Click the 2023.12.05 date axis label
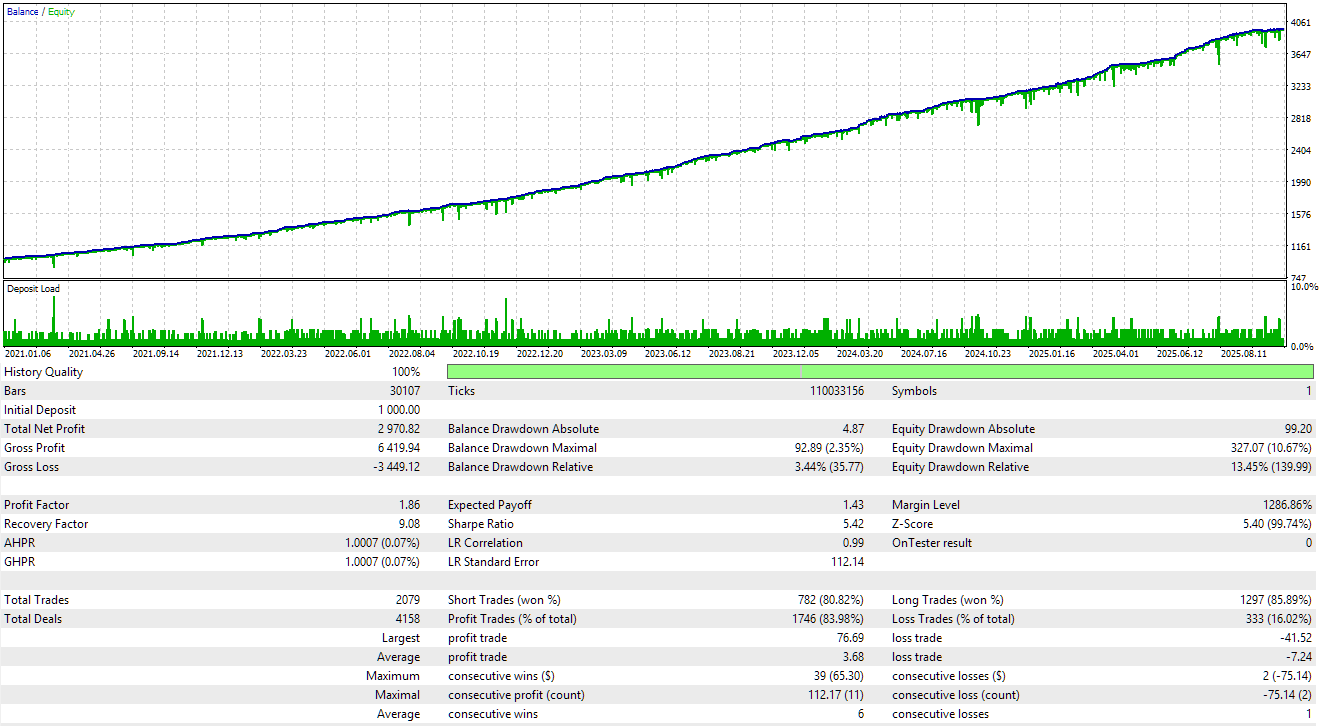 point(796,353)
